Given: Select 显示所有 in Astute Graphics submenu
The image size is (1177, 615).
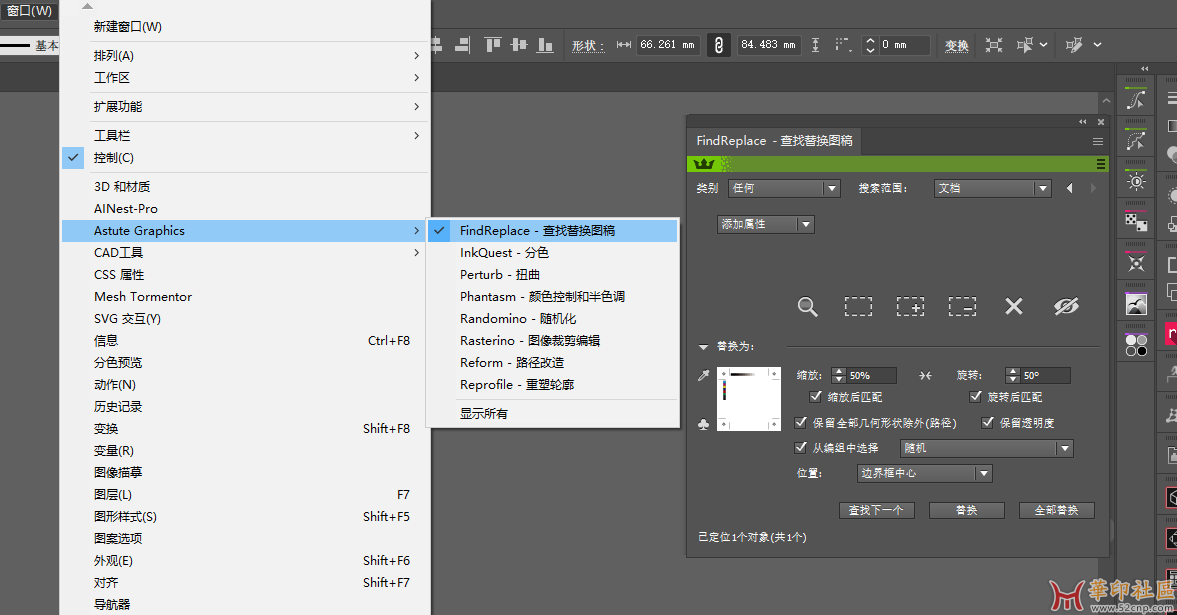Looking at the screenshot, I should (x=552, y=414).
